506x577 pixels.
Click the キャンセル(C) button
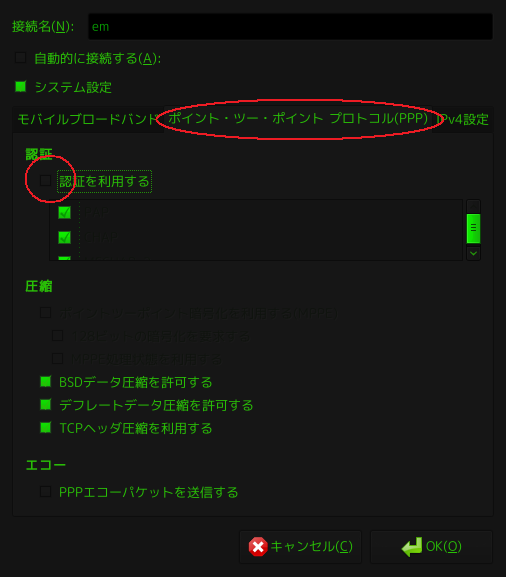tap(300, 546)
